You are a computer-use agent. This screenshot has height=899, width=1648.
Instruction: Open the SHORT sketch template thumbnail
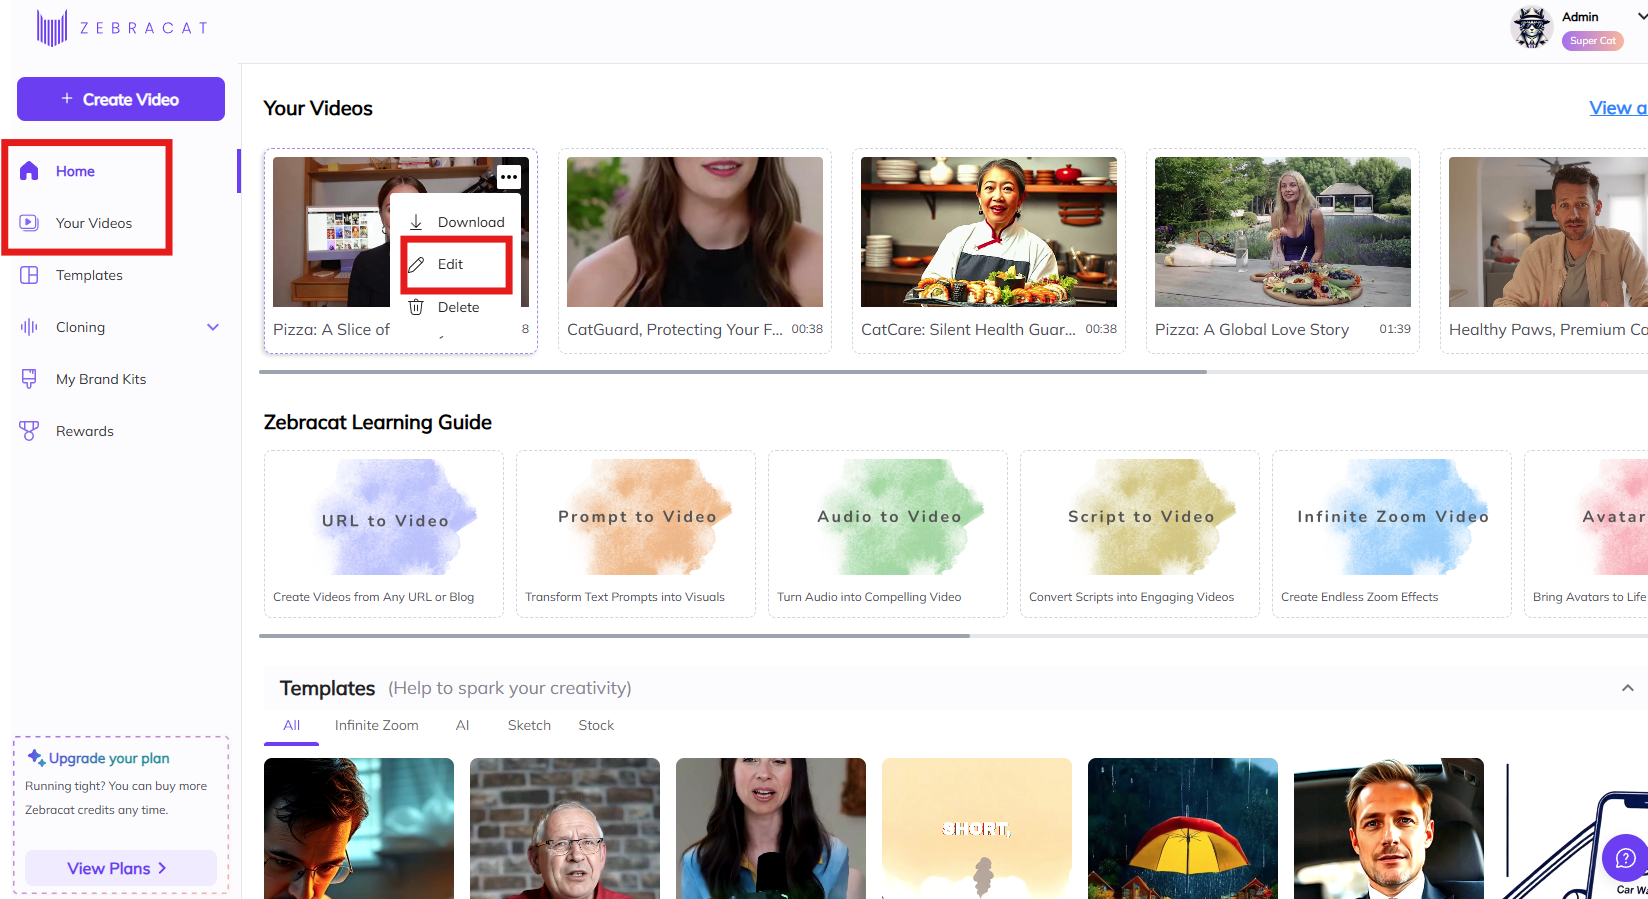click(x=977, y=828)
